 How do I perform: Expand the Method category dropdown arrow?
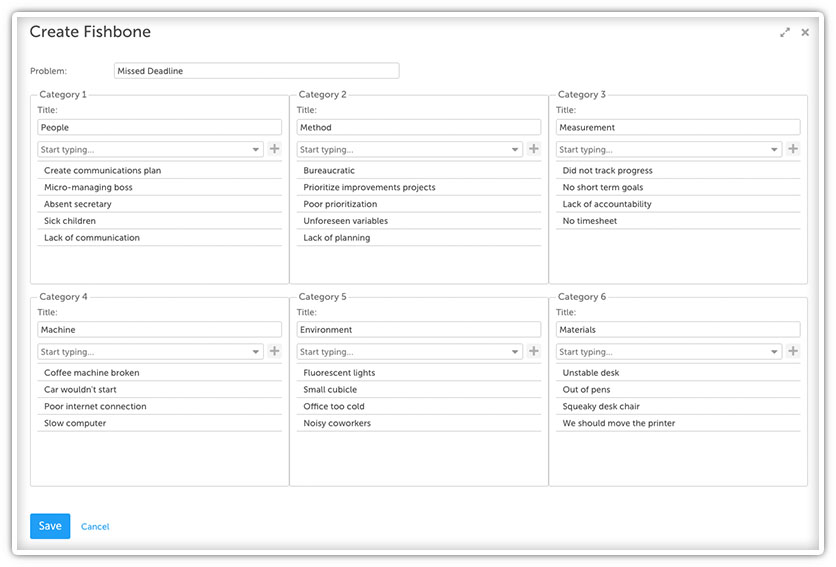[x=515, y=150]
